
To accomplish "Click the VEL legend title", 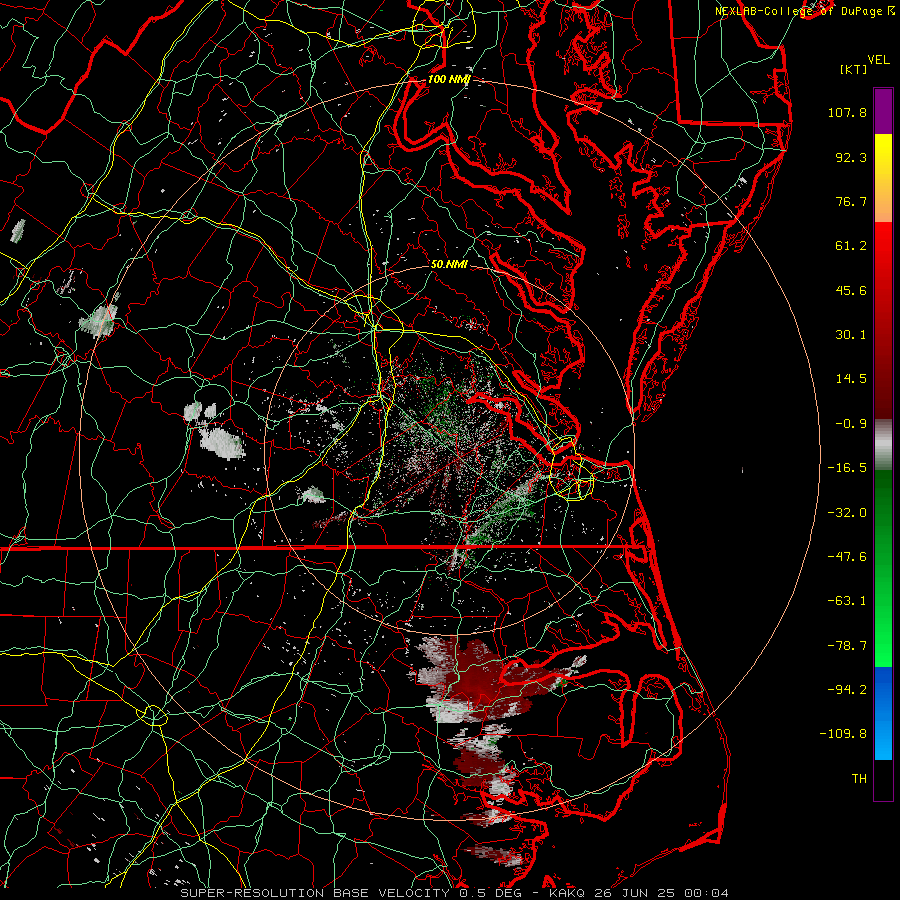I will [878, 60].
